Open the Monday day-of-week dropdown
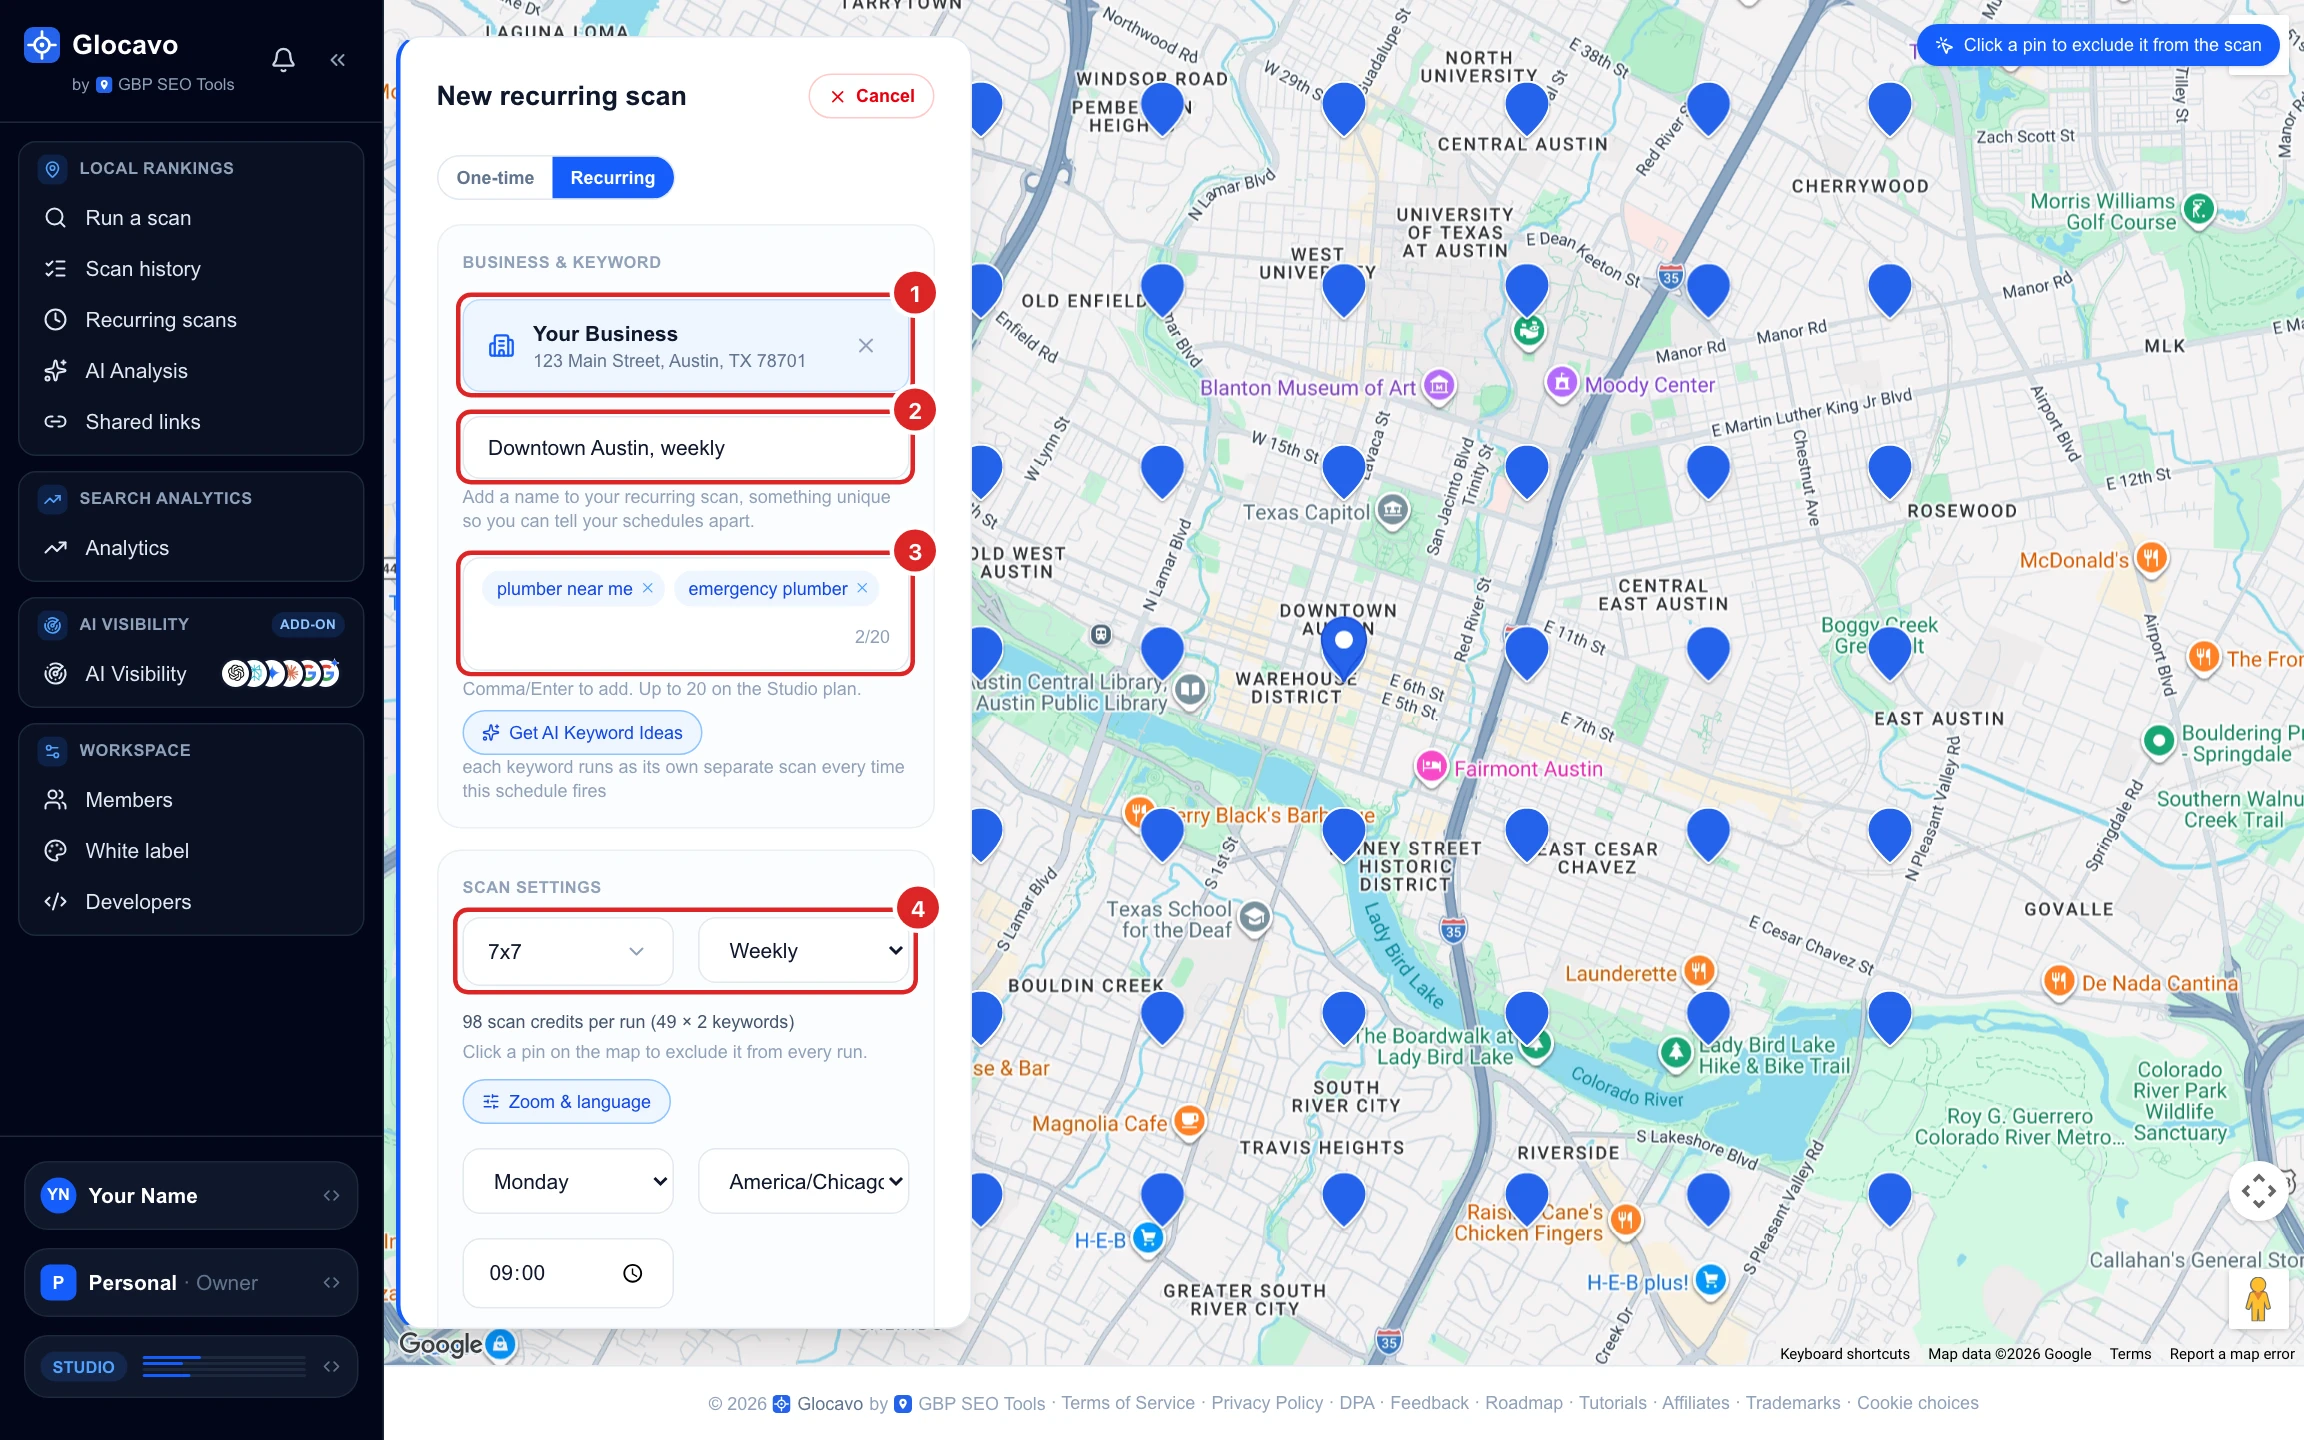Image resolution: width=2304 pixels, height=1440 pixels. click(567, 1182)
